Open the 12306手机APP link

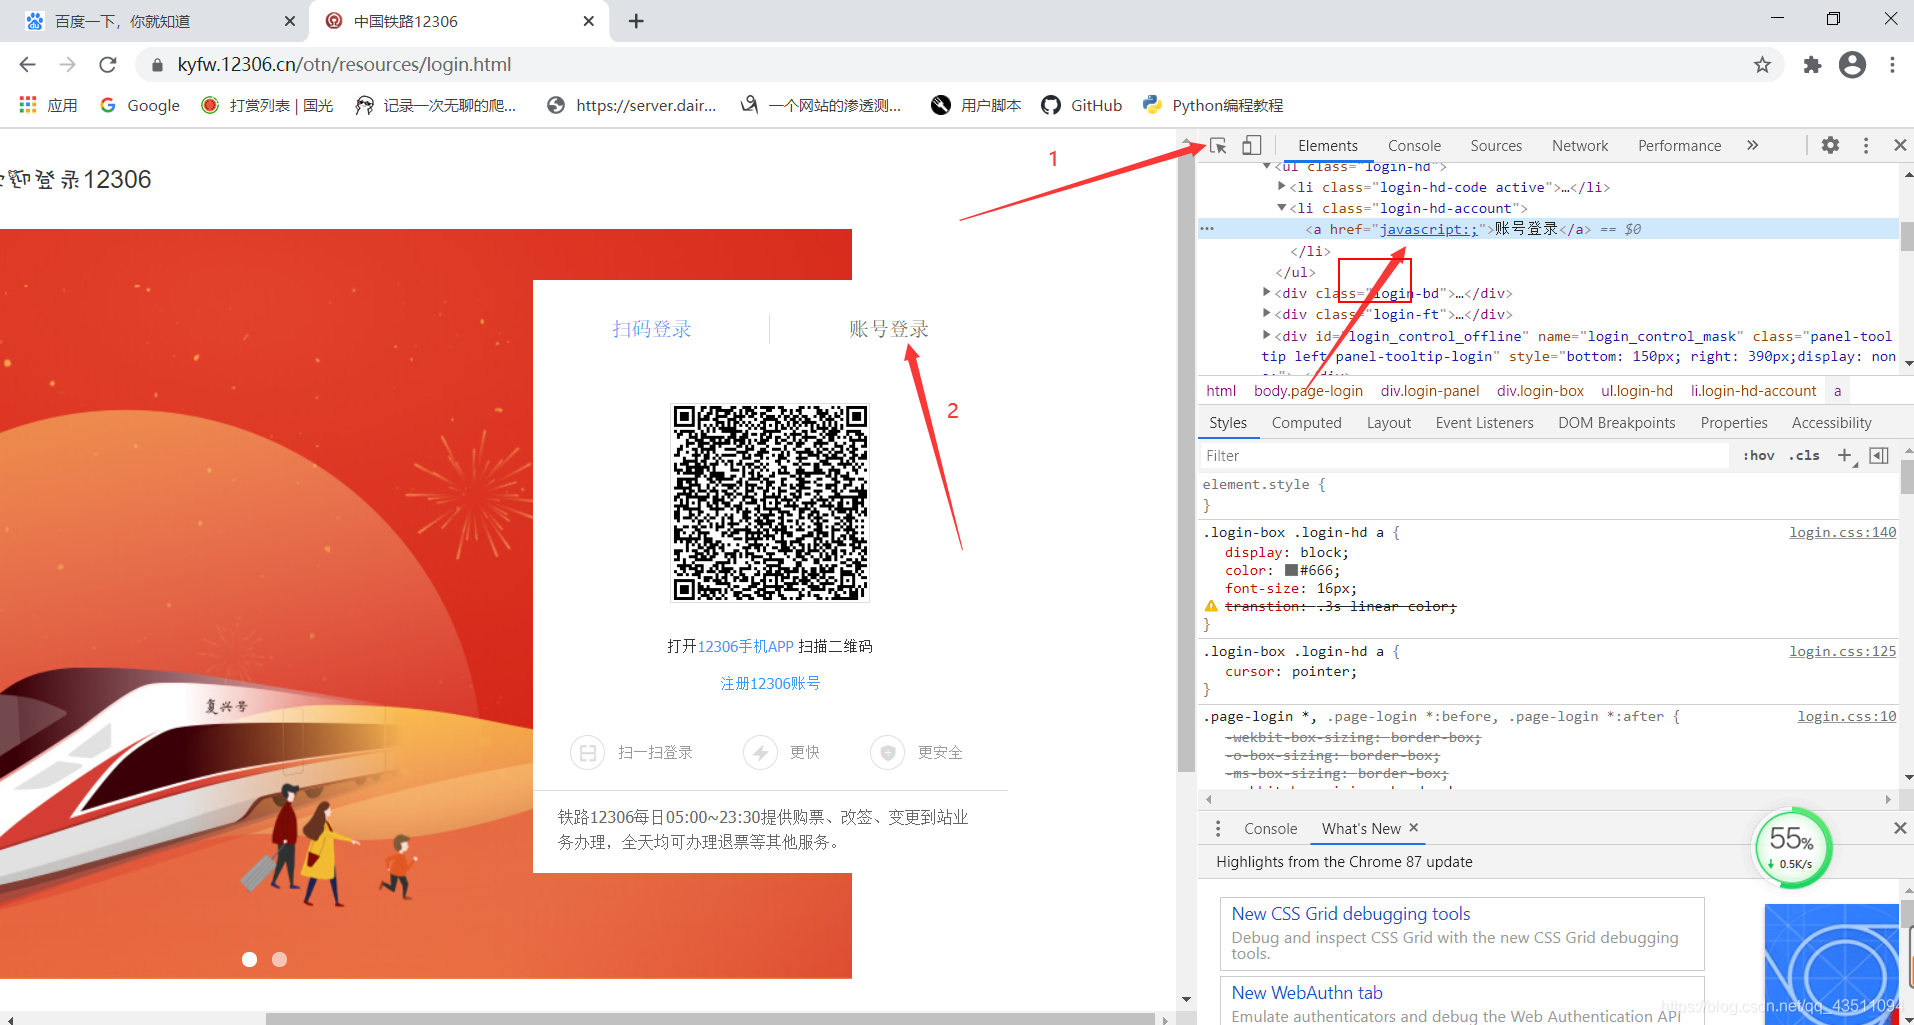[x=746, y=647]
